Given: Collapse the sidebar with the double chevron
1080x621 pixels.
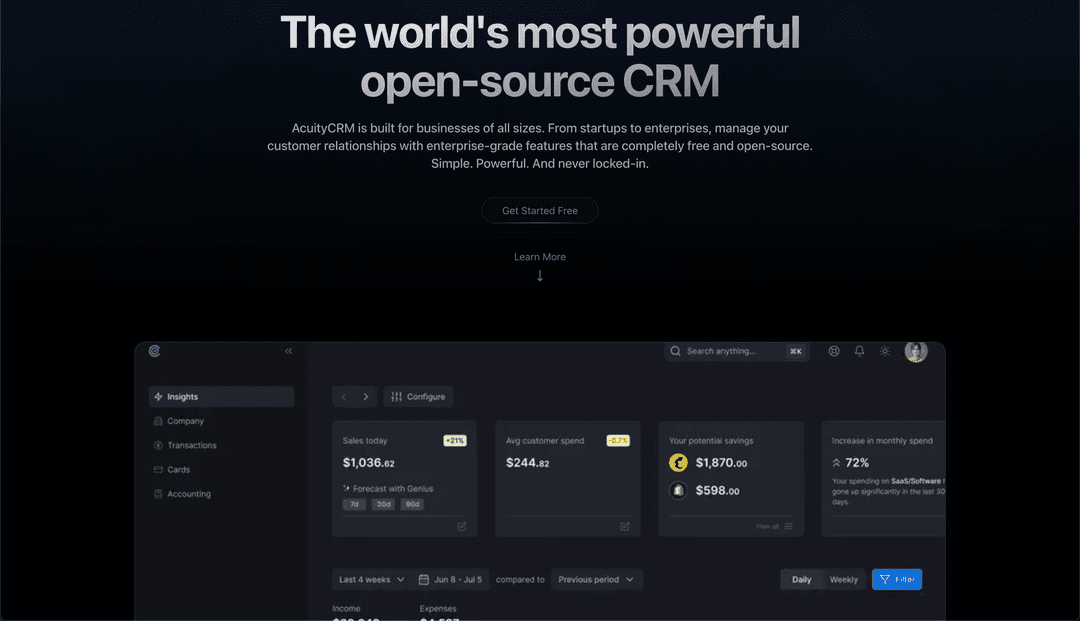Looking at the screenshot, I should click(x=289, y=351).
